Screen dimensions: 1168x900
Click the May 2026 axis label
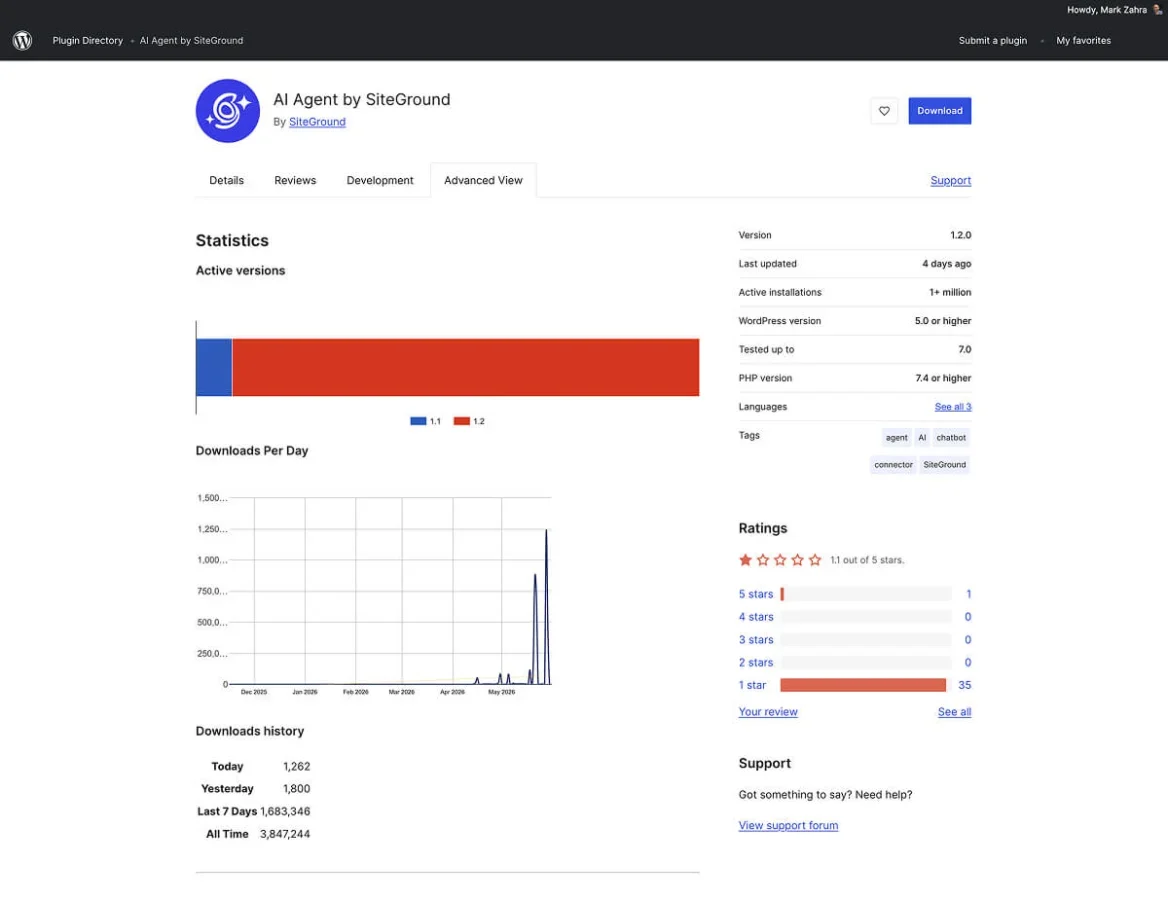point(501,692)
